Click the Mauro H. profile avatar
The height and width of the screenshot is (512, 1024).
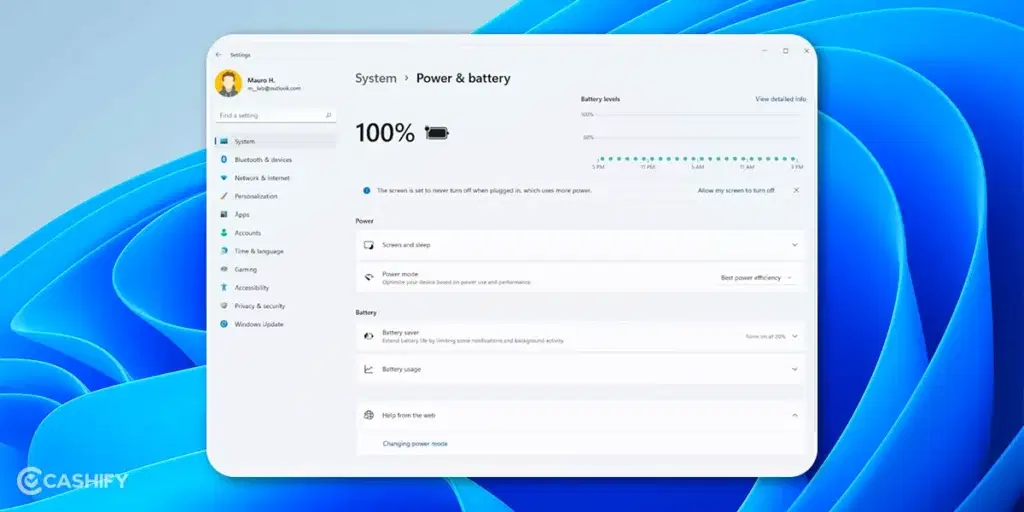pos(229,84)
